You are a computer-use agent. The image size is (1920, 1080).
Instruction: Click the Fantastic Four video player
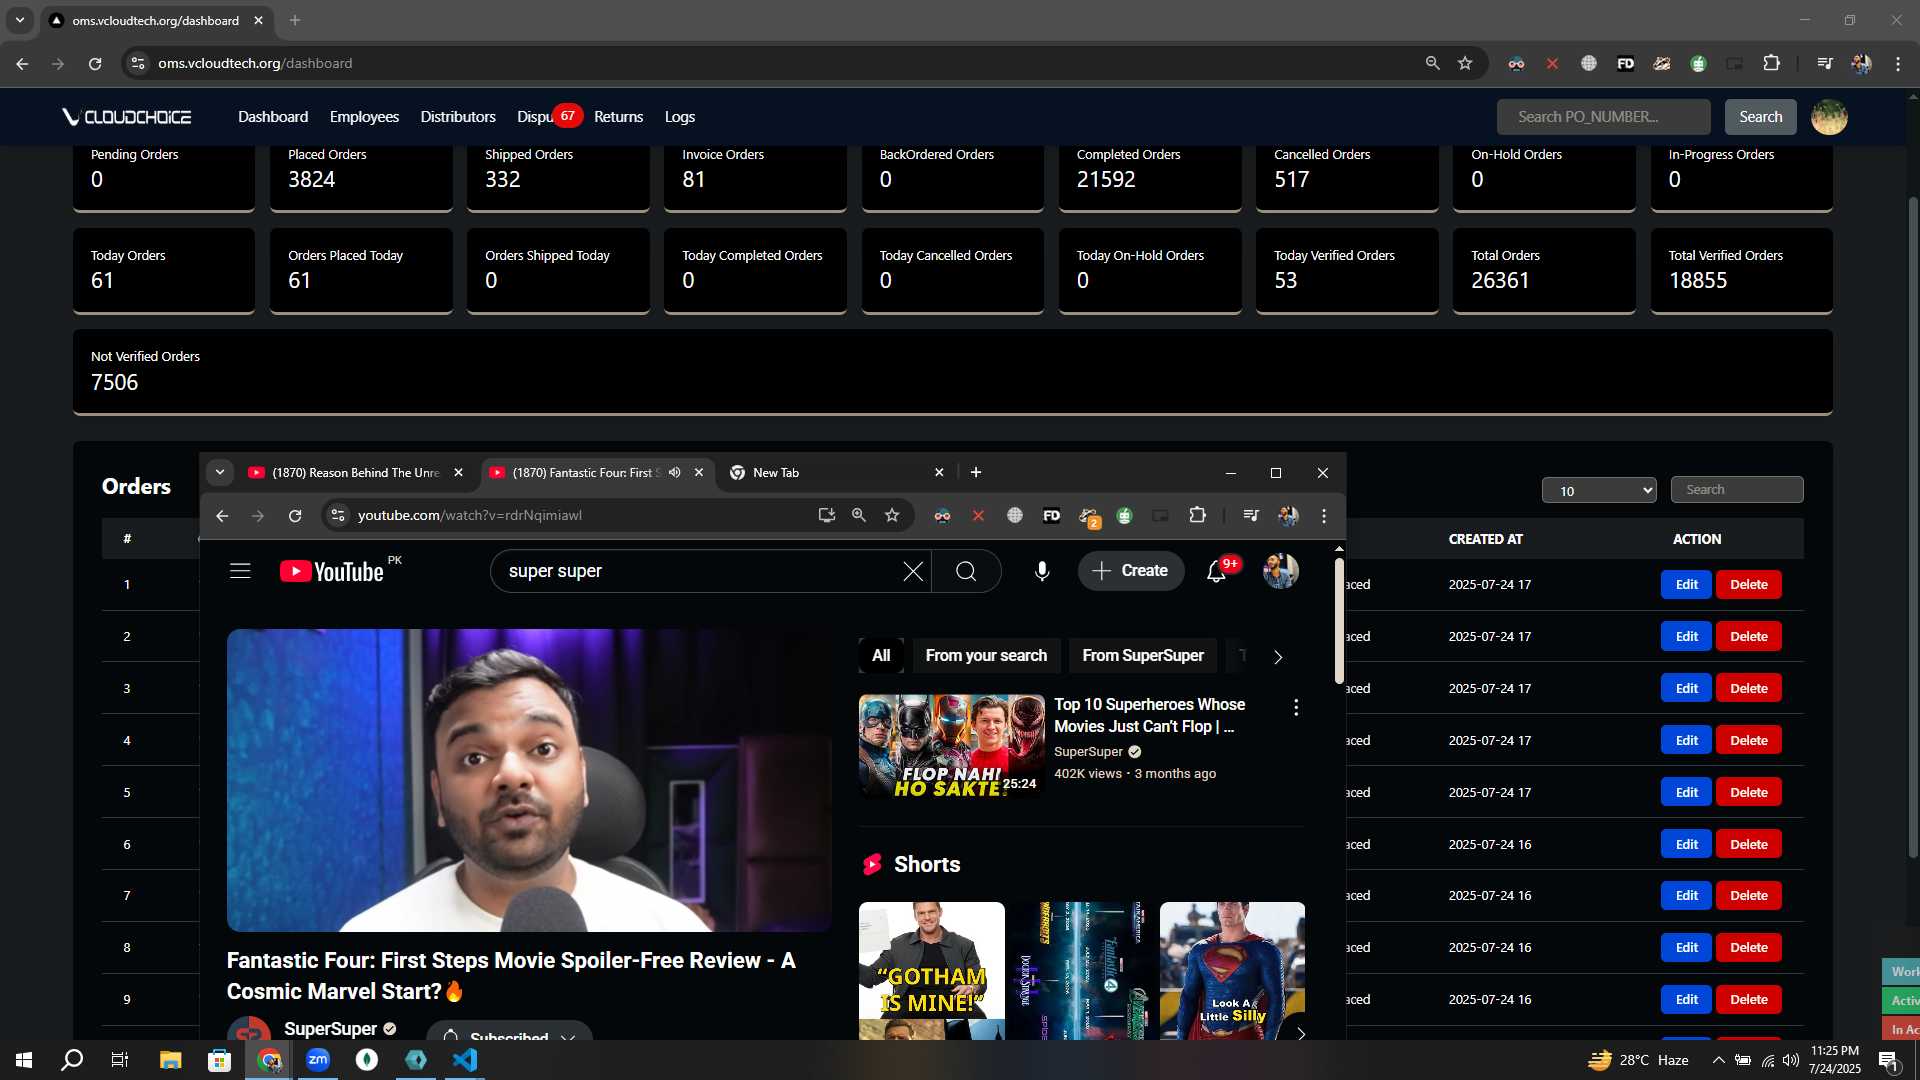529,780
